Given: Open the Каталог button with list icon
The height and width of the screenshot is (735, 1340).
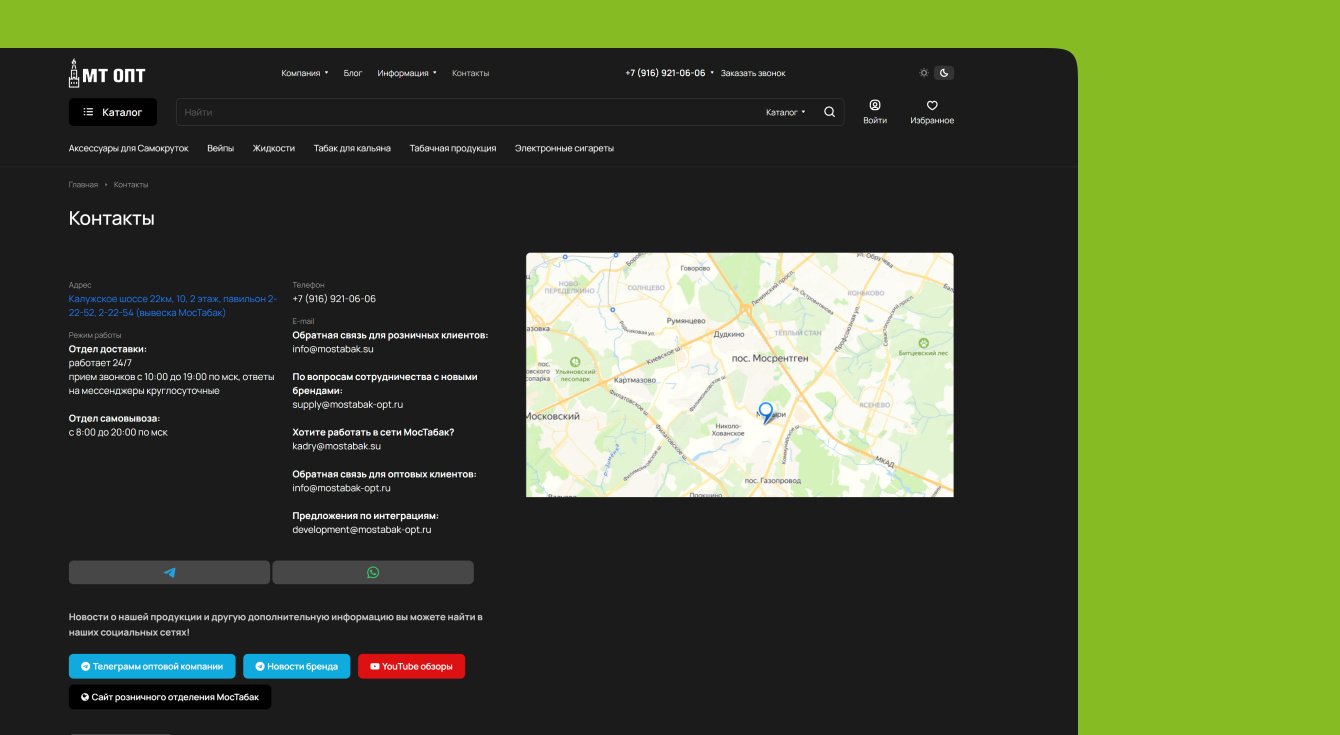Looking at the screenshot, I should [113, 112].
